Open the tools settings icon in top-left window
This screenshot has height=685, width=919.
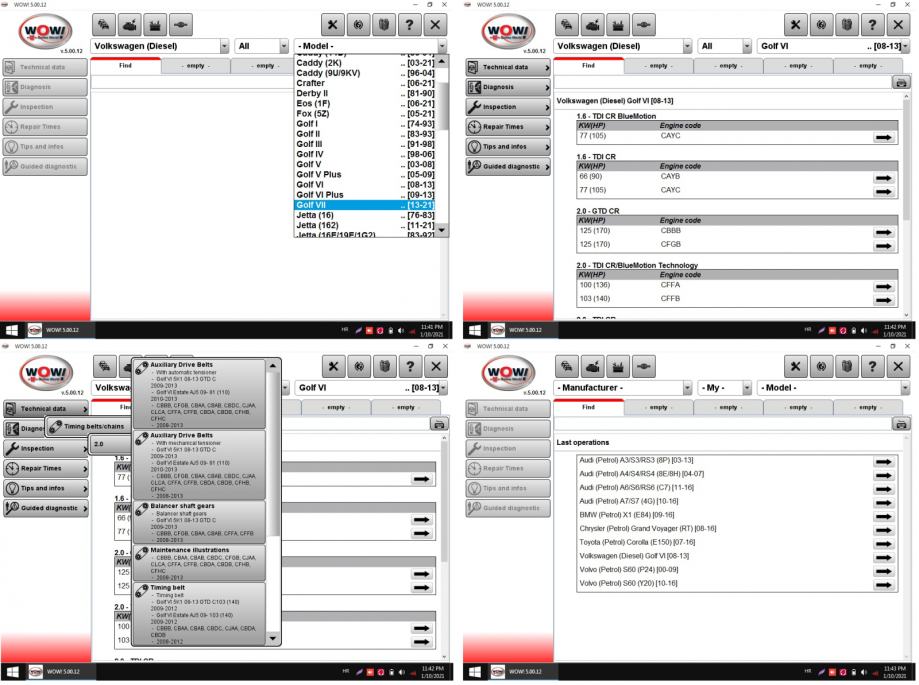point(332,25)
